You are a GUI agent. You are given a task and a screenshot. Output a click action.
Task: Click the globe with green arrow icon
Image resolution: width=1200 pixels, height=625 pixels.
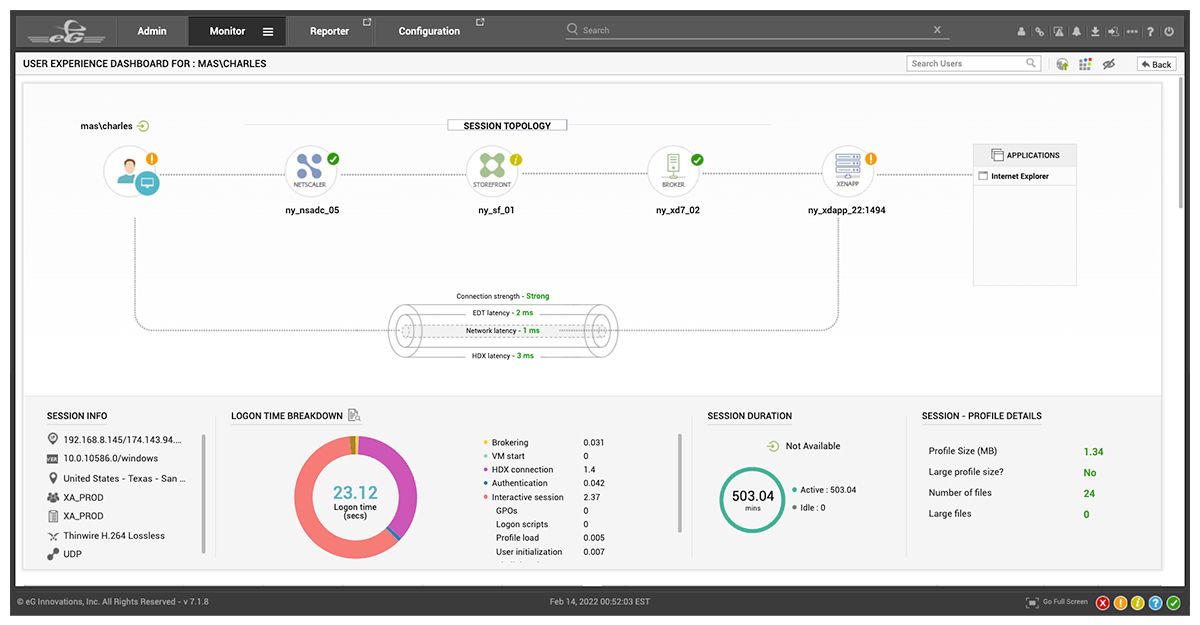tap(1062, 64)
